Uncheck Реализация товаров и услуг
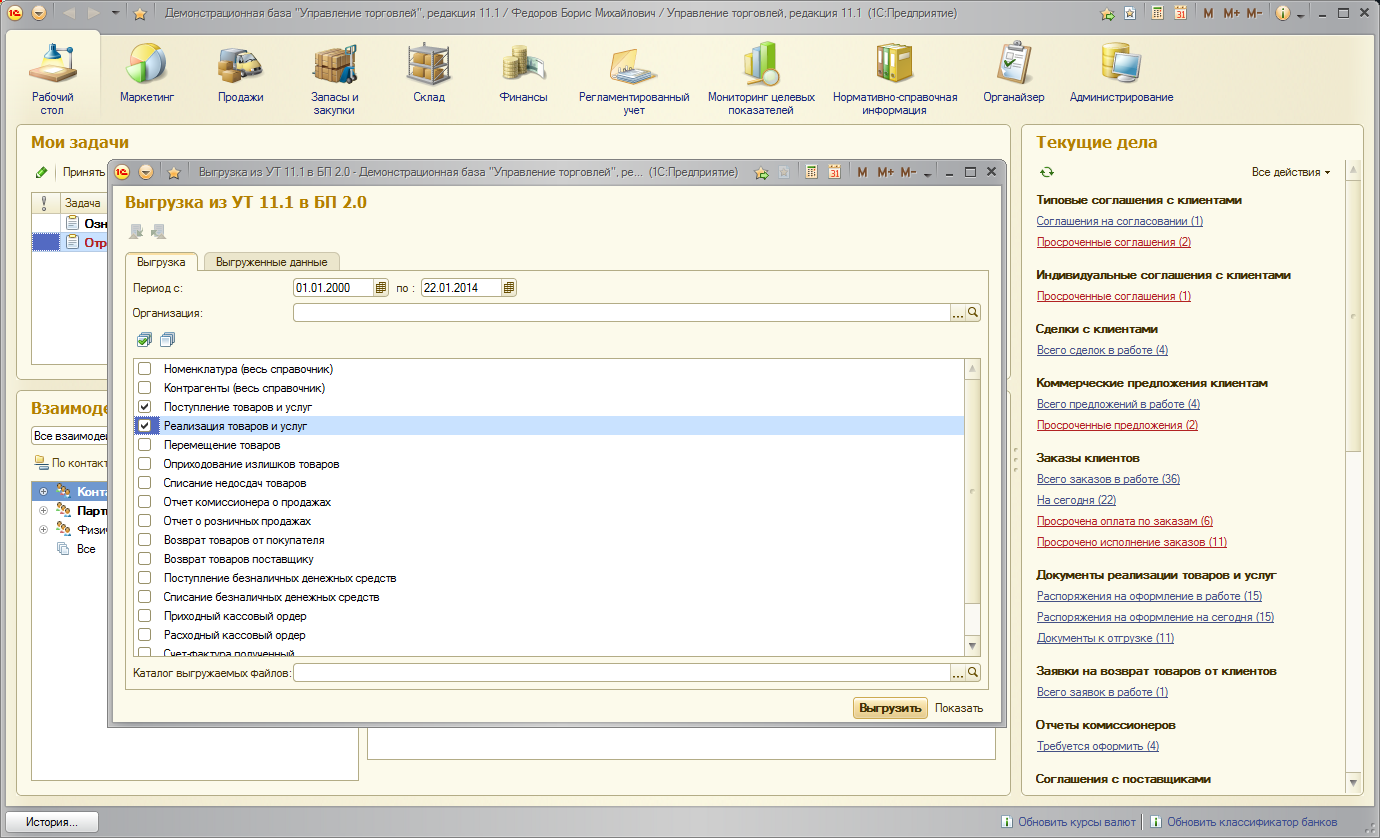Image resolution: width=1380 pixels, height=838 pixels. pyautogui.click(x=144, y=426)
